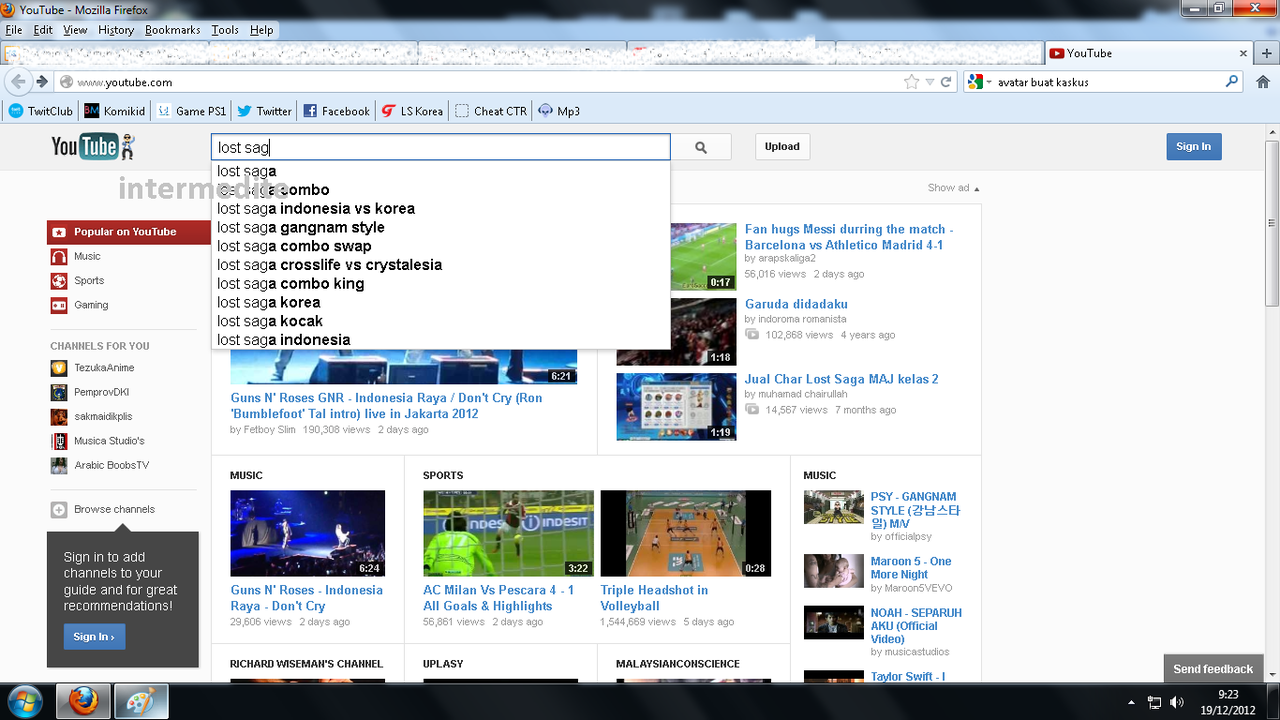The height and width of the screenshot is (720, 1280).
Task: Close the YouTube tab
Action: [x=1244, y=53]
